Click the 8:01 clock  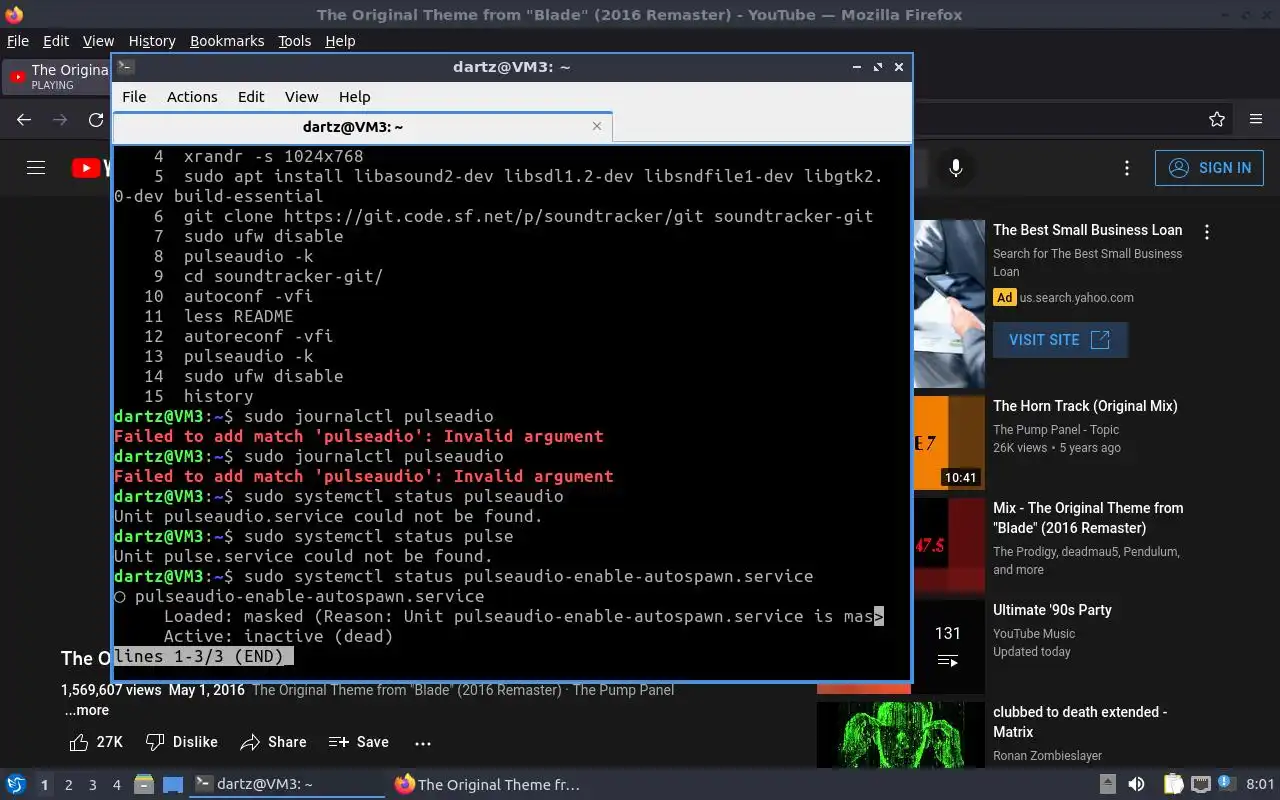(1261, 784)
